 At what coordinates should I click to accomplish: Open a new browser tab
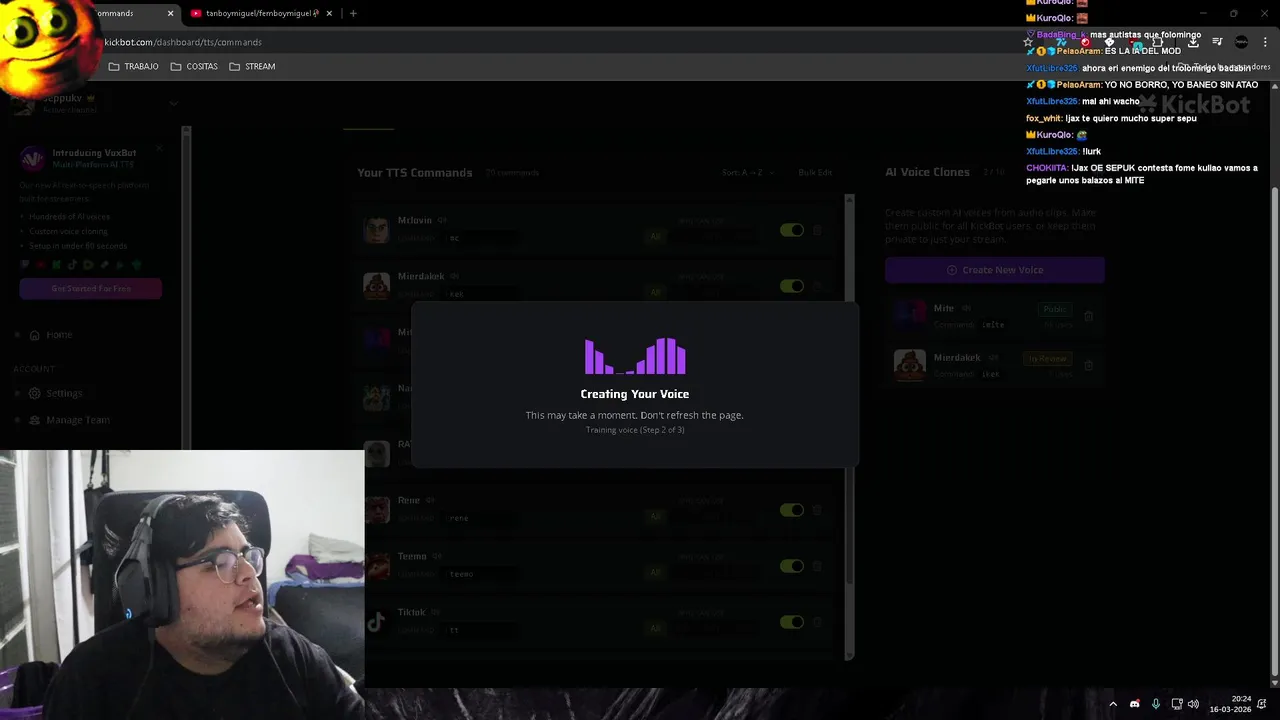point(353,13)
